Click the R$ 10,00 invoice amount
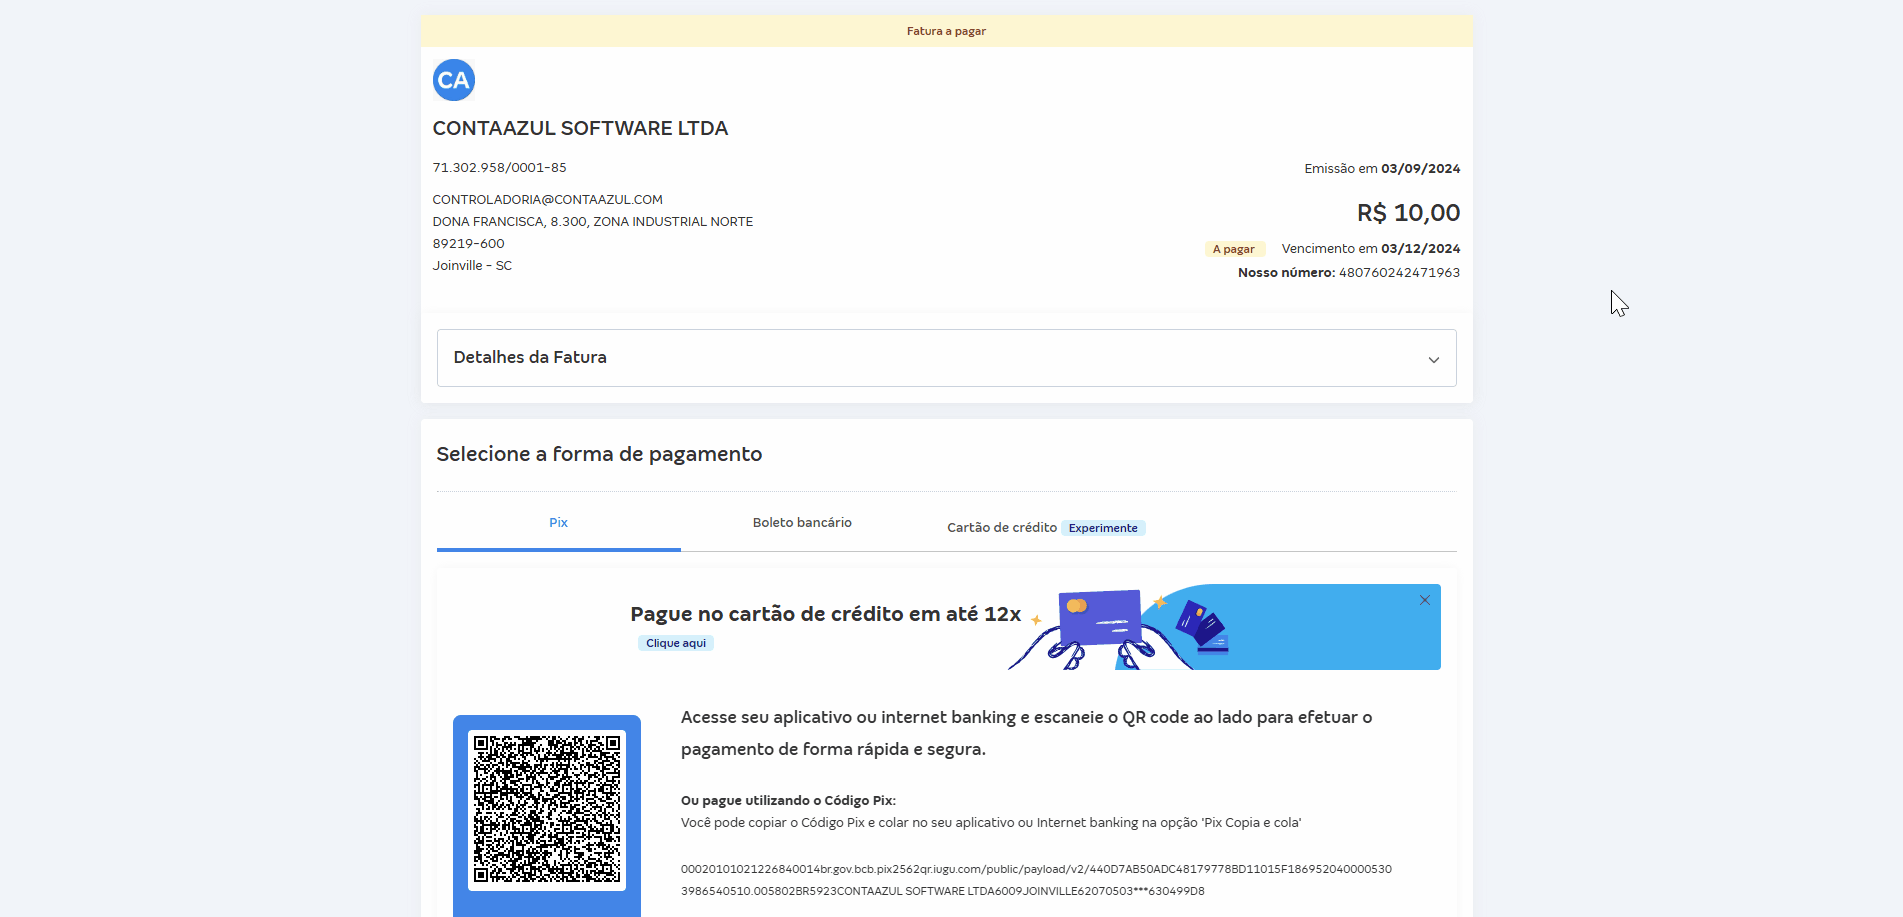This screenshot has width=1903, height=917. pyautogui.click(x=1408, y=213)
